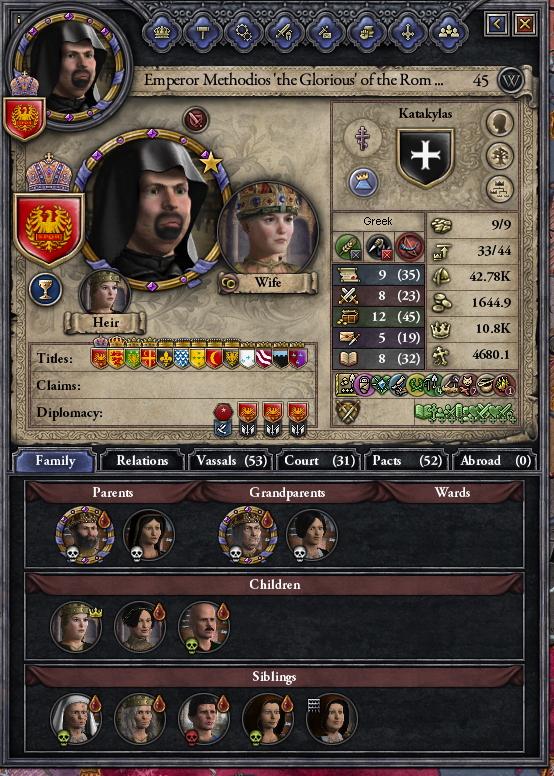554x776 pixels.
Task: Click the family tree chart icon
Action: (x=499, y=190)
